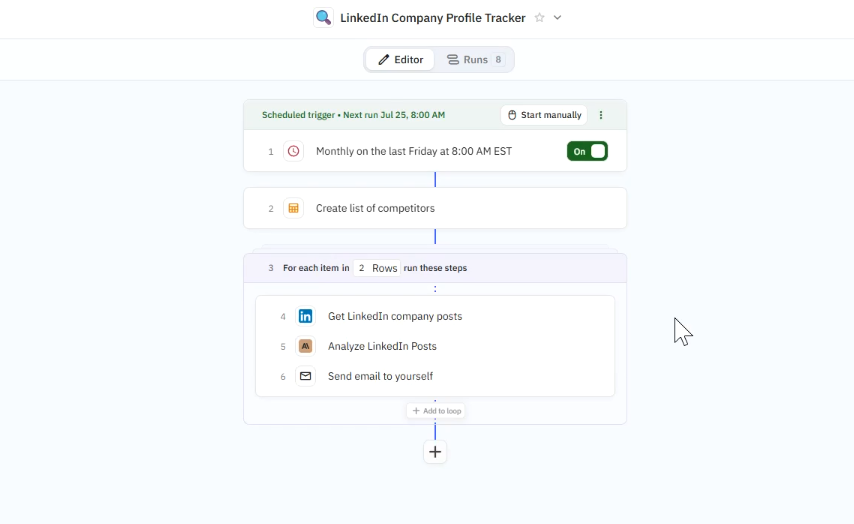Click the table icon of step 2
The image size is (854, 524).
294,208
